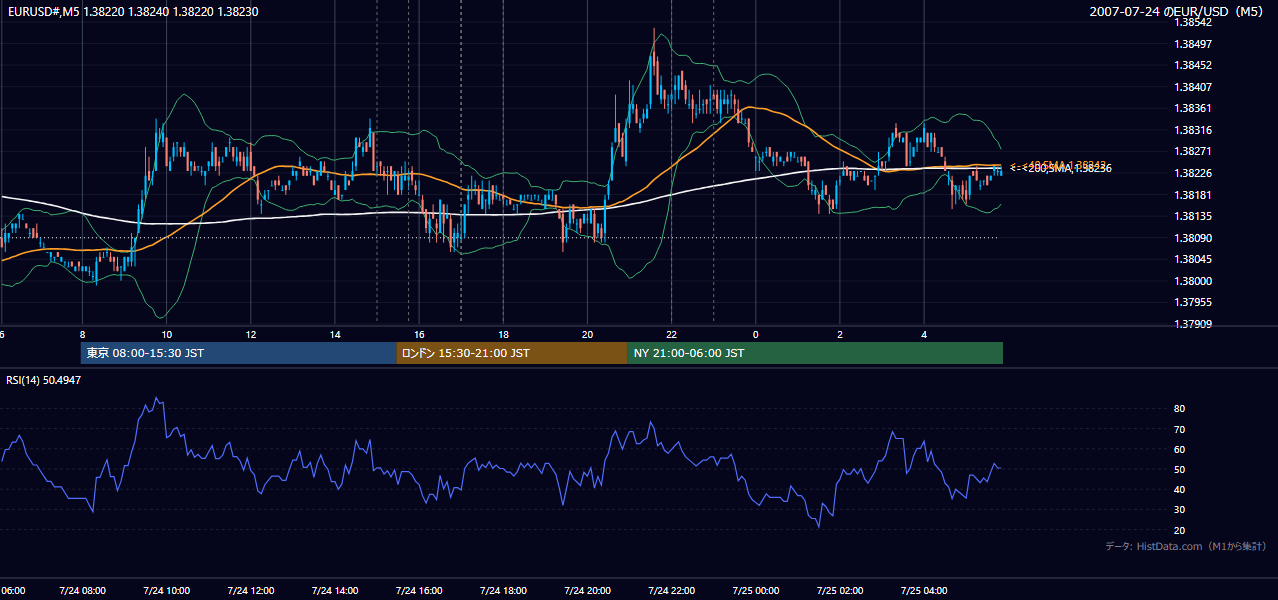The height and width of the screenshot is (600, 1278).
Task: Click price level 1.38542 on axis
Action: (x=1195, y=22)
